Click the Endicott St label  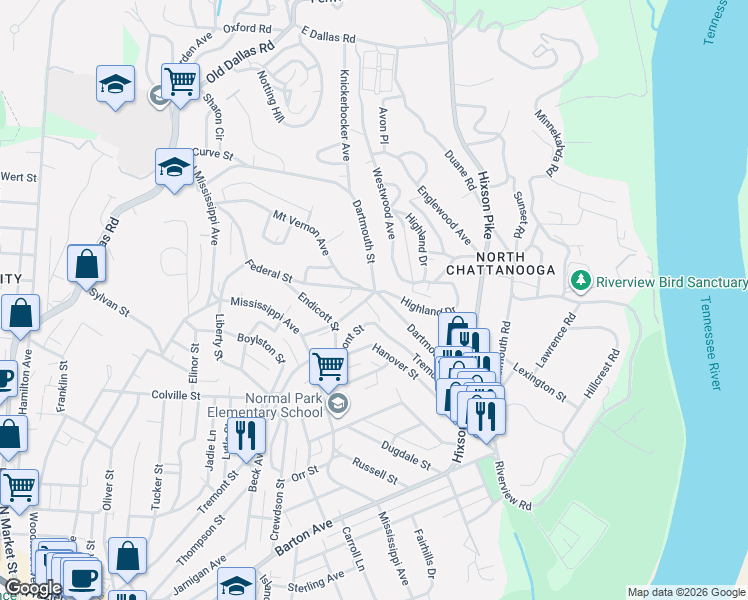point(318,311)
